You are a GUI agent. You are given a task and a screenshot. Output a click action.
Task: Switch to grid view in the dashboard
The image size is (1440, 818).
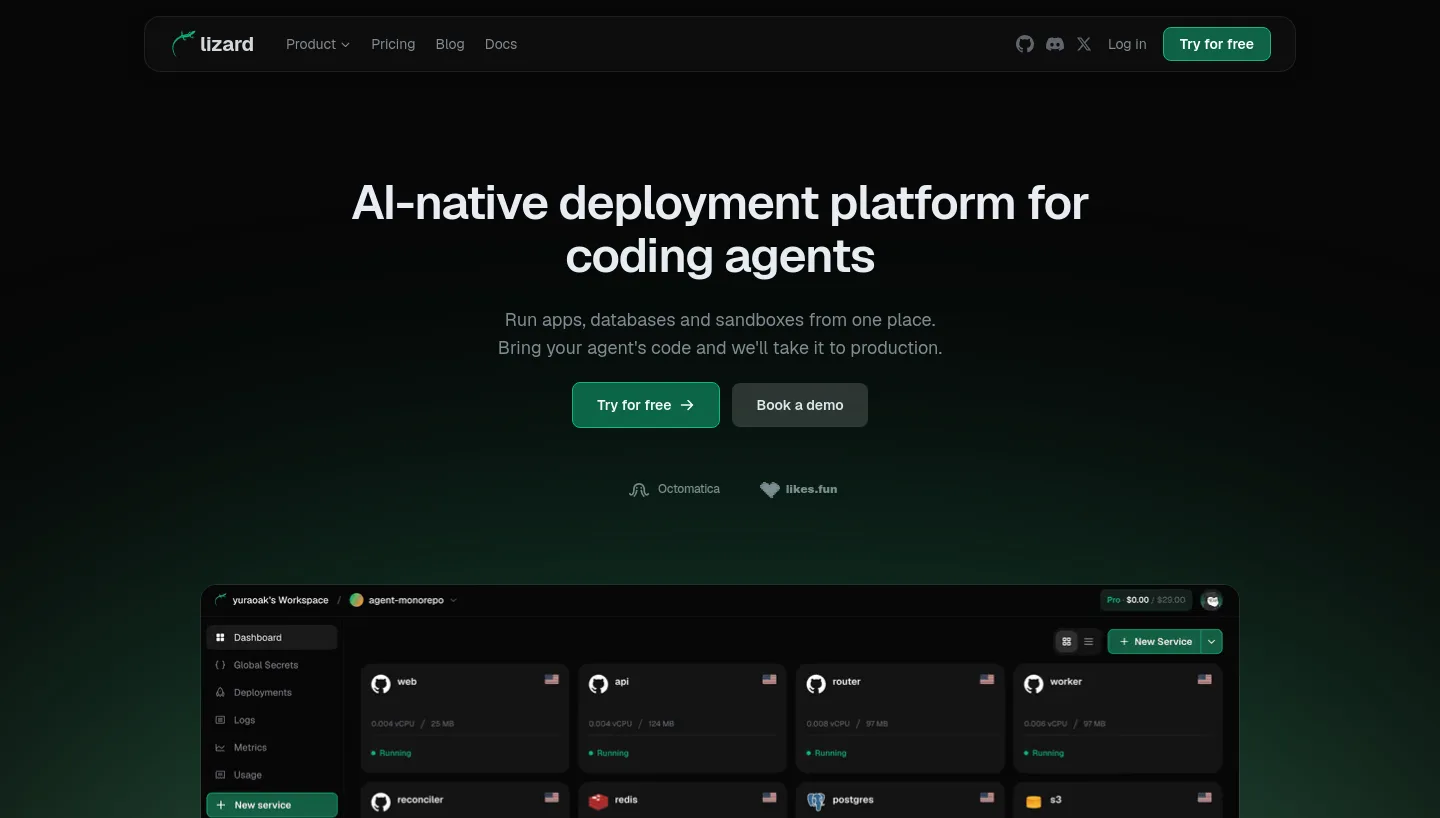coord(1067,642)
